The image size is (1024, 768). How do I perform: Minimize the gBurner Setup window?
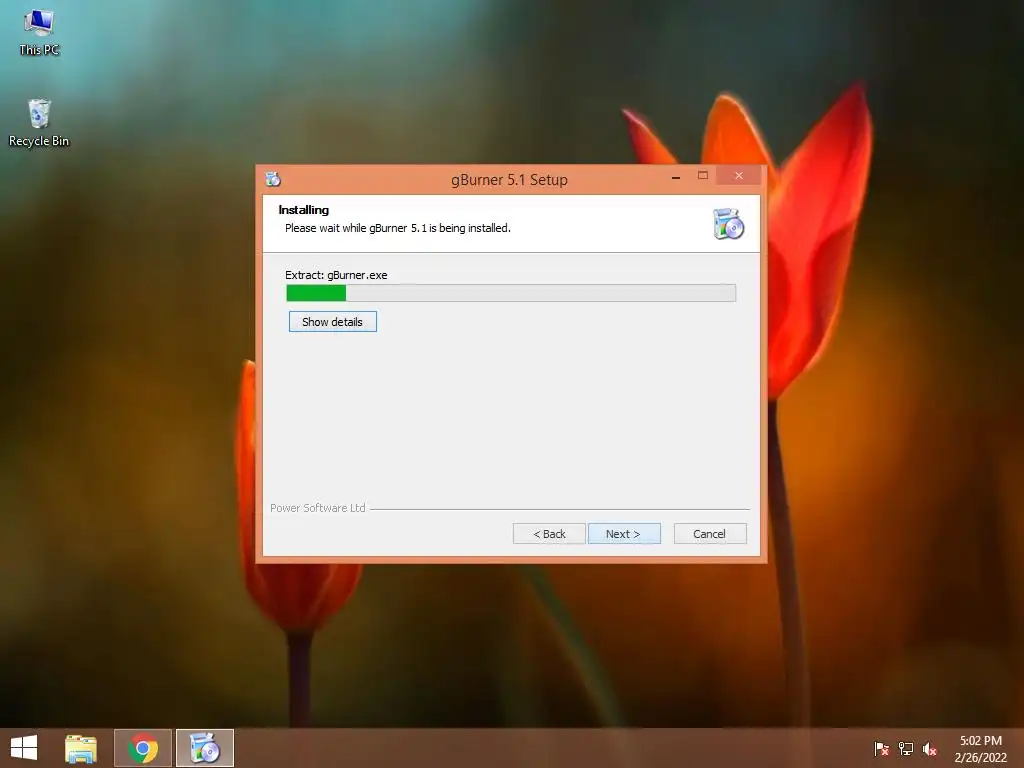tap(676, 176)
